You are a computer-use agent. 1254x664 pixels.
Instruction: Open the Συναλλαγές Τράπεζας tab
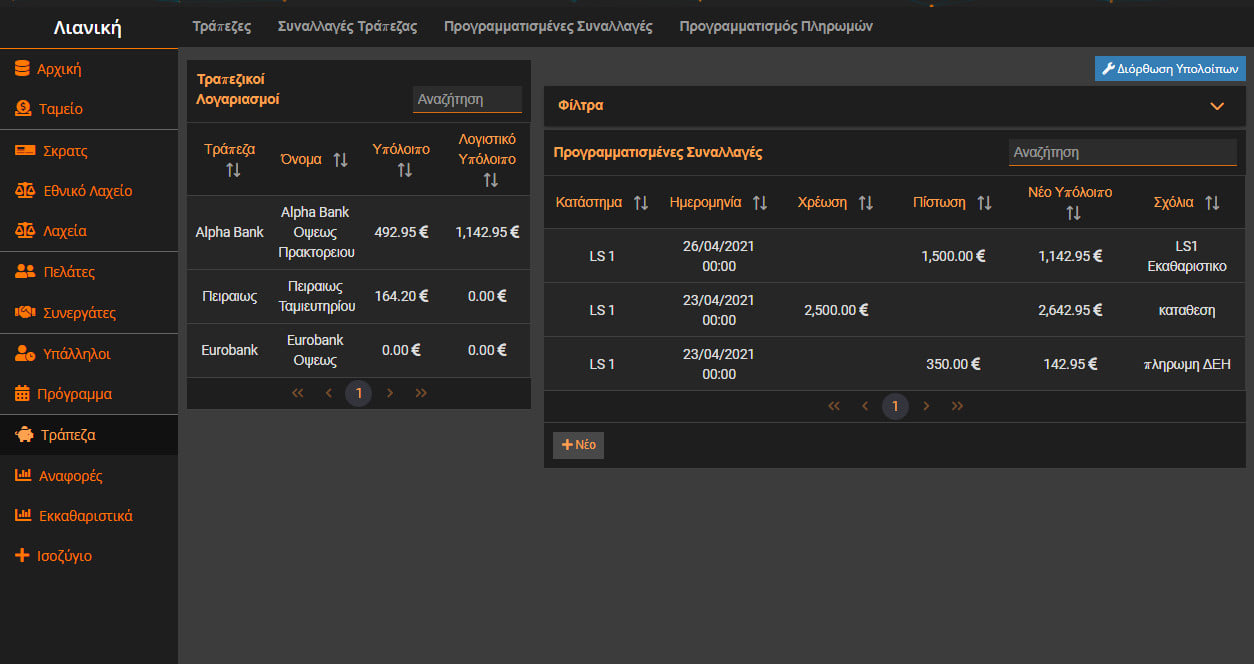[x=347, y=26]
